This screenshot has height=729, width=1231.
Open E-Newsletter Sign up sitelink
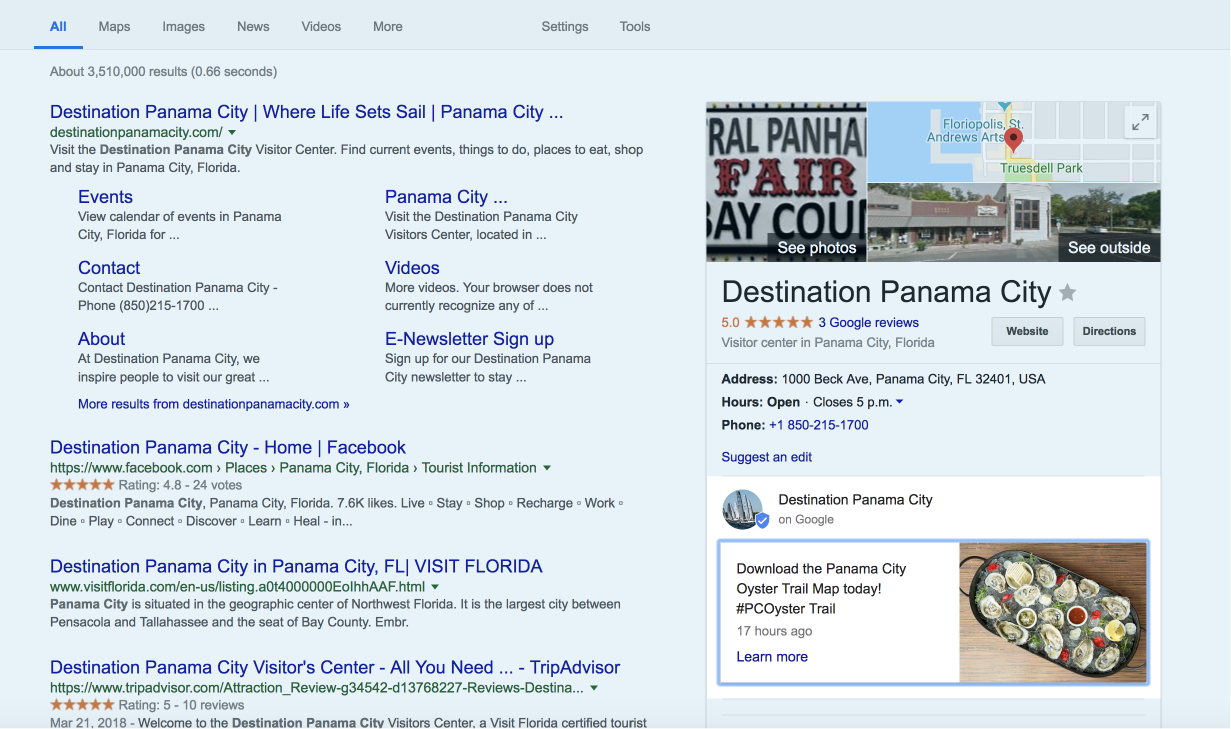469,339
